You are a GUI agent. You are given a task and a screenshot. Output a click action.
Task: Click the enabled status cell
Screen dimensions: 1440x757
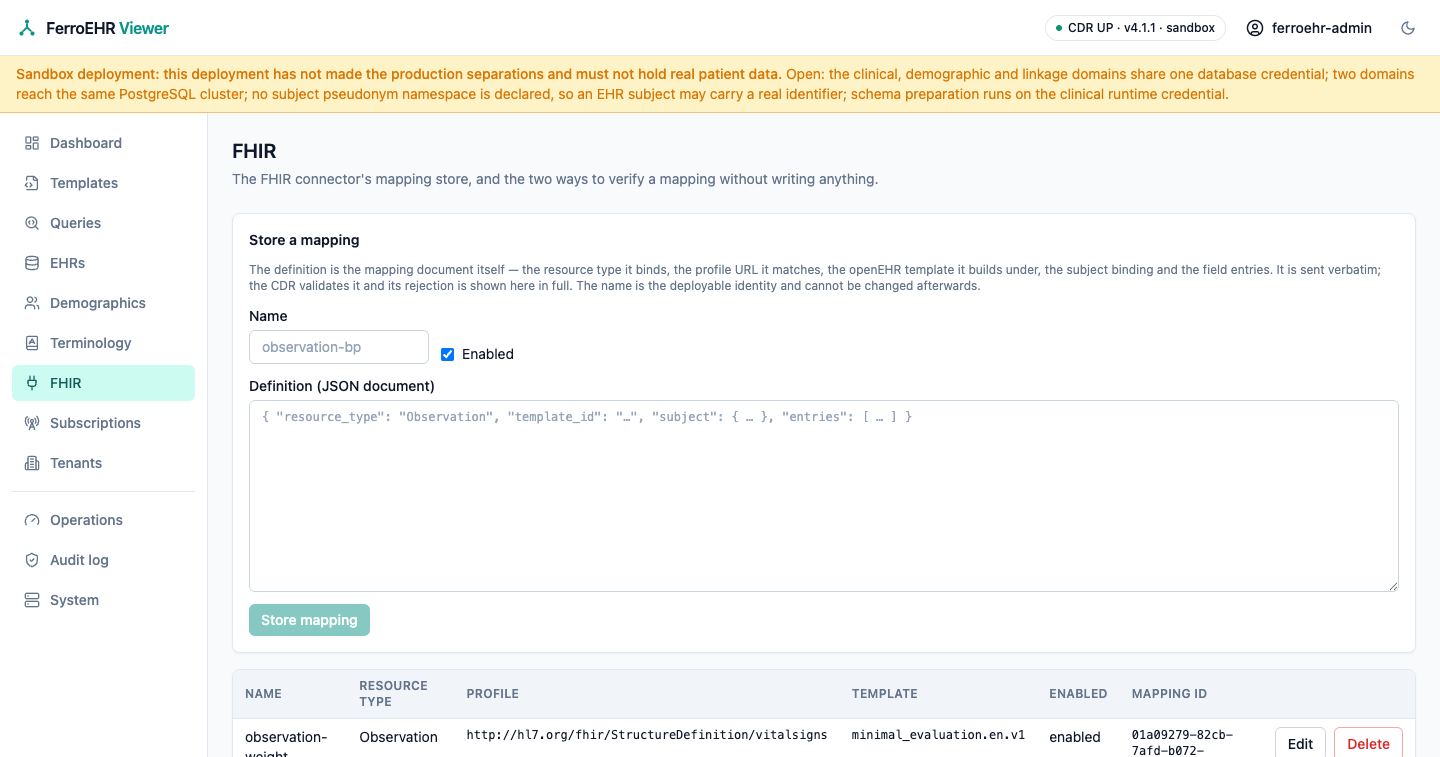(x=1075, y=737)
